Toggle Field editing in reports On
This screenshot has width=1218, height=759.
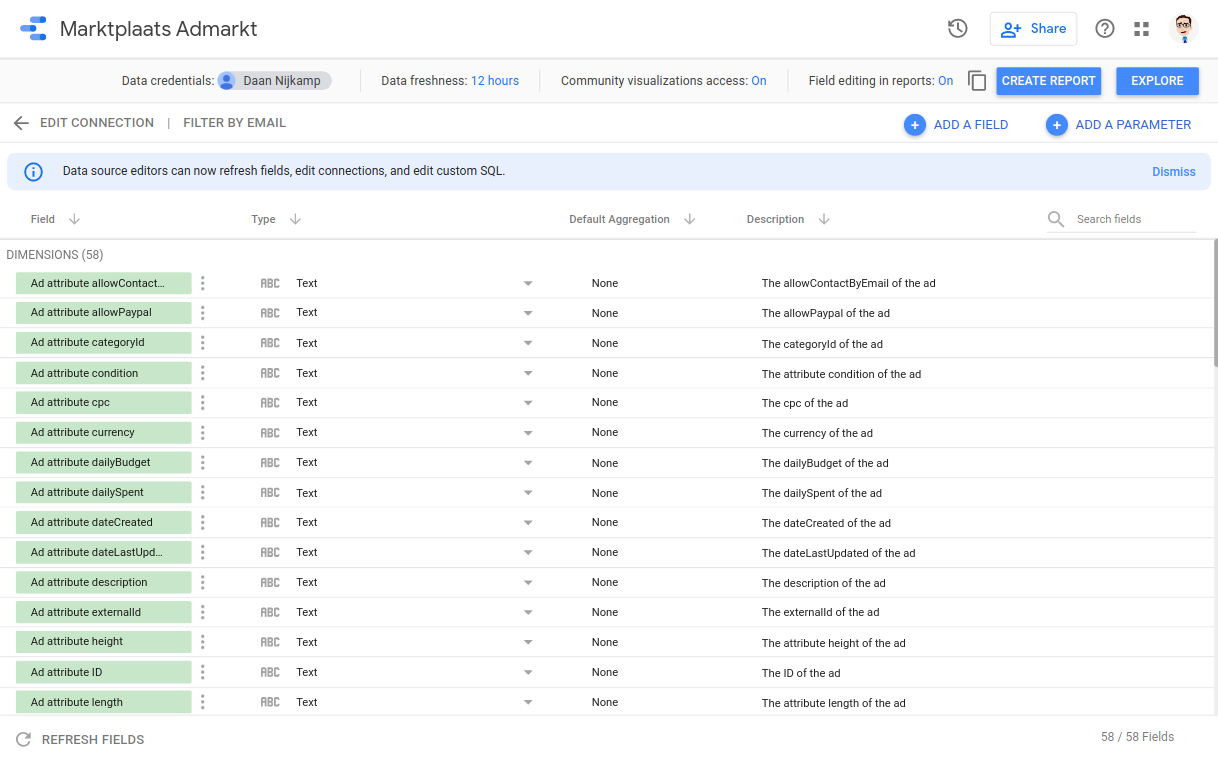tap(945, 81)
